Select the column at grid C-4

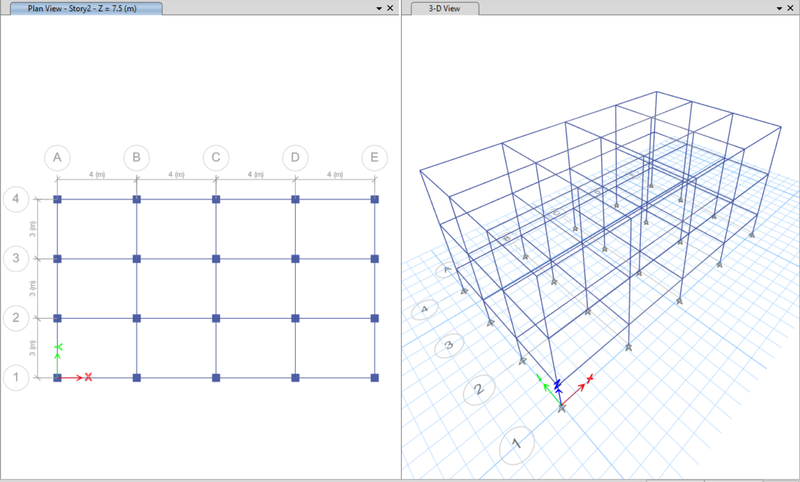216,199
